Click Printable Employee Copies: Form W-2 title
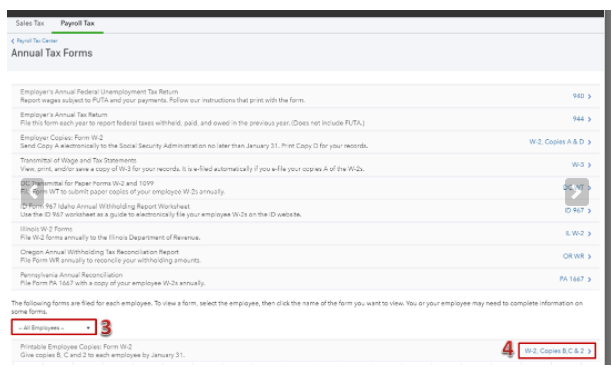The width and height of the screenshot is (612, 369). tap(76, 346)
